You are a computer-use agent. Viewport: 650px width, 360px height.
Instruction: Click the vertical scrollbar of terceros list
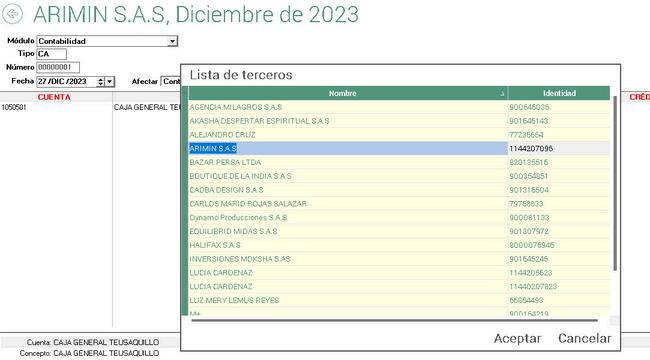pos(615,182)
